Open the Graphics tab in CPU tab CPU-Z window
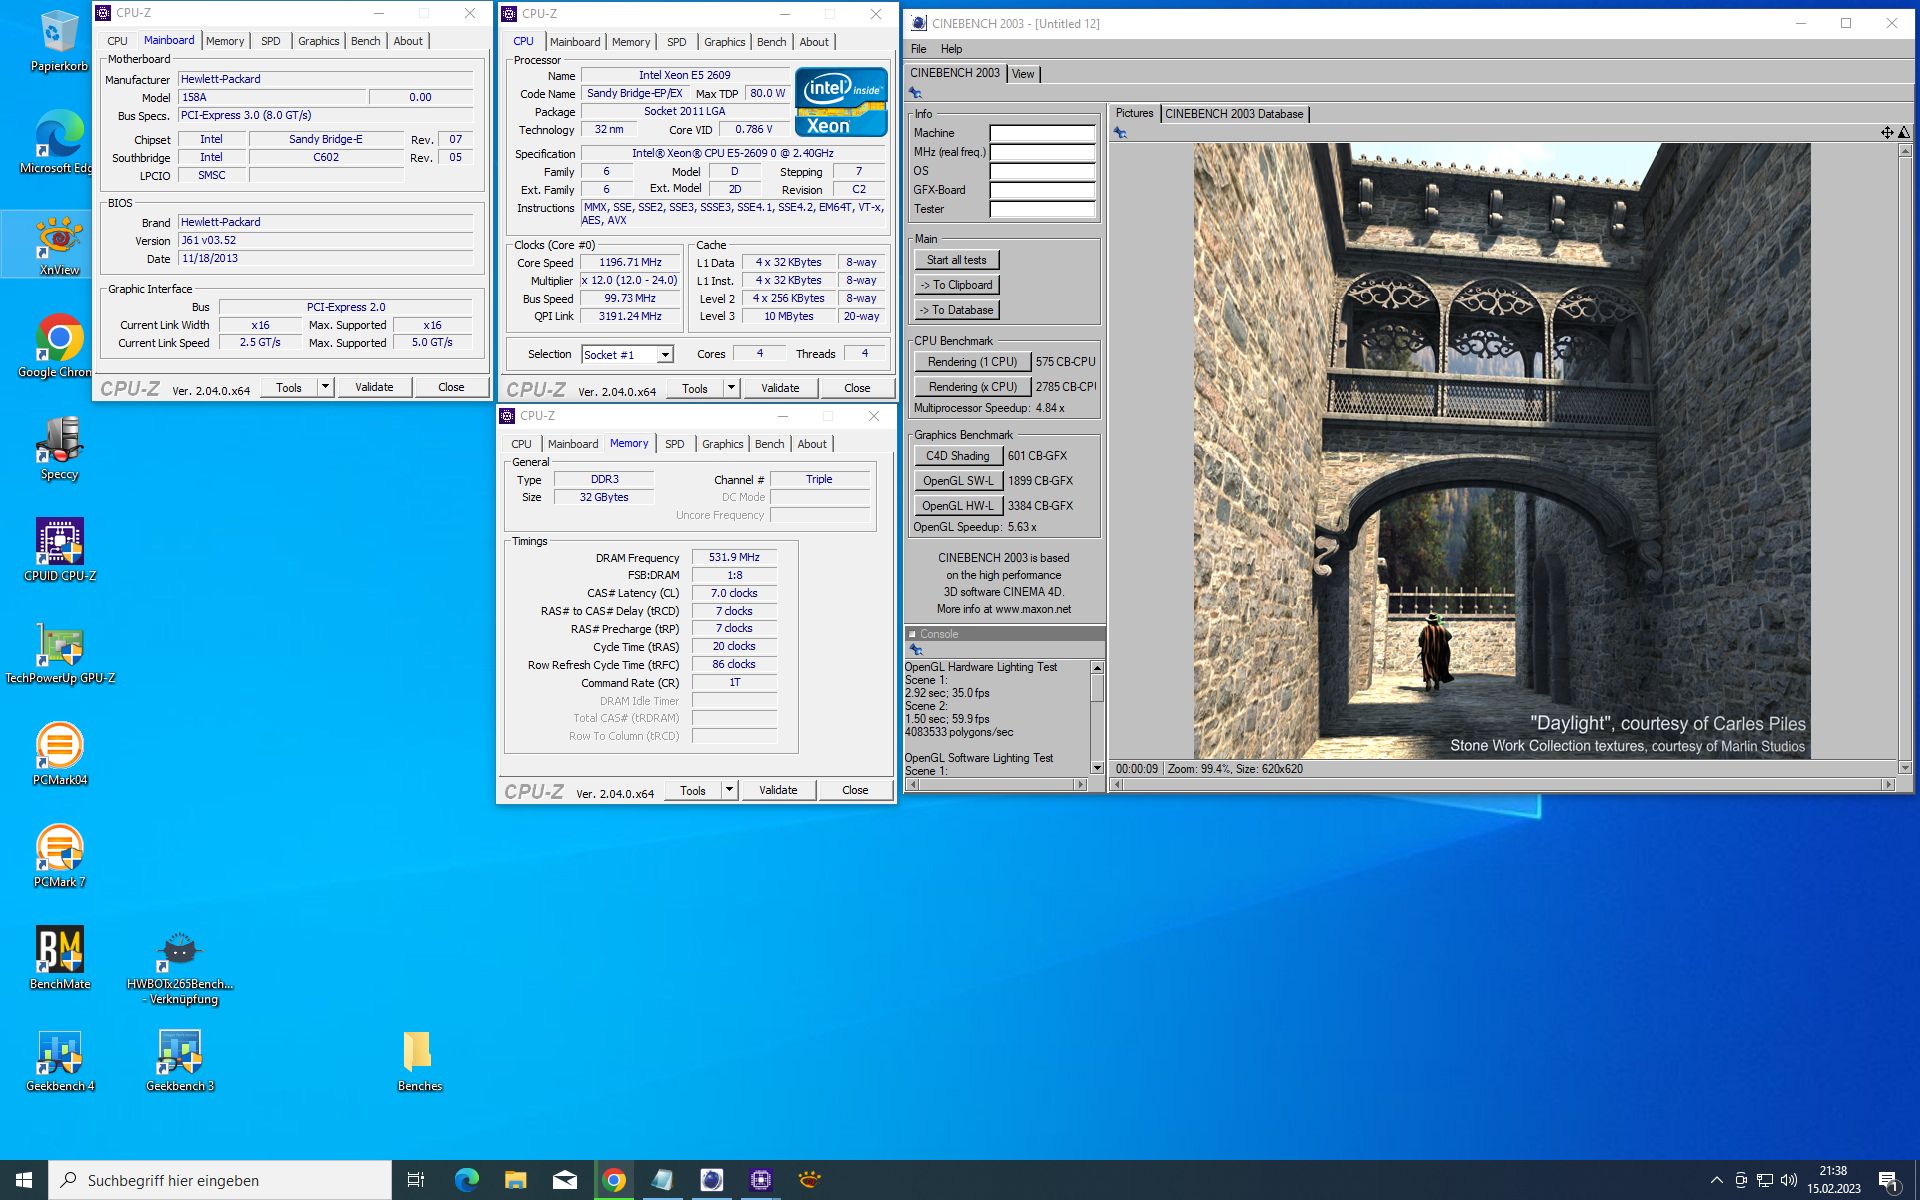Screen dimensions: 1920x1200 point(724,42)
